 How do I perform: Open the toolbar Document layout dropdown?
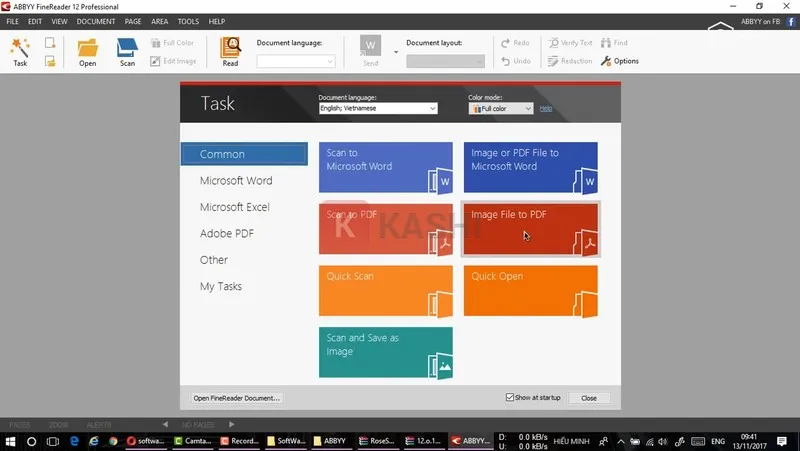(x=445, y=61)
